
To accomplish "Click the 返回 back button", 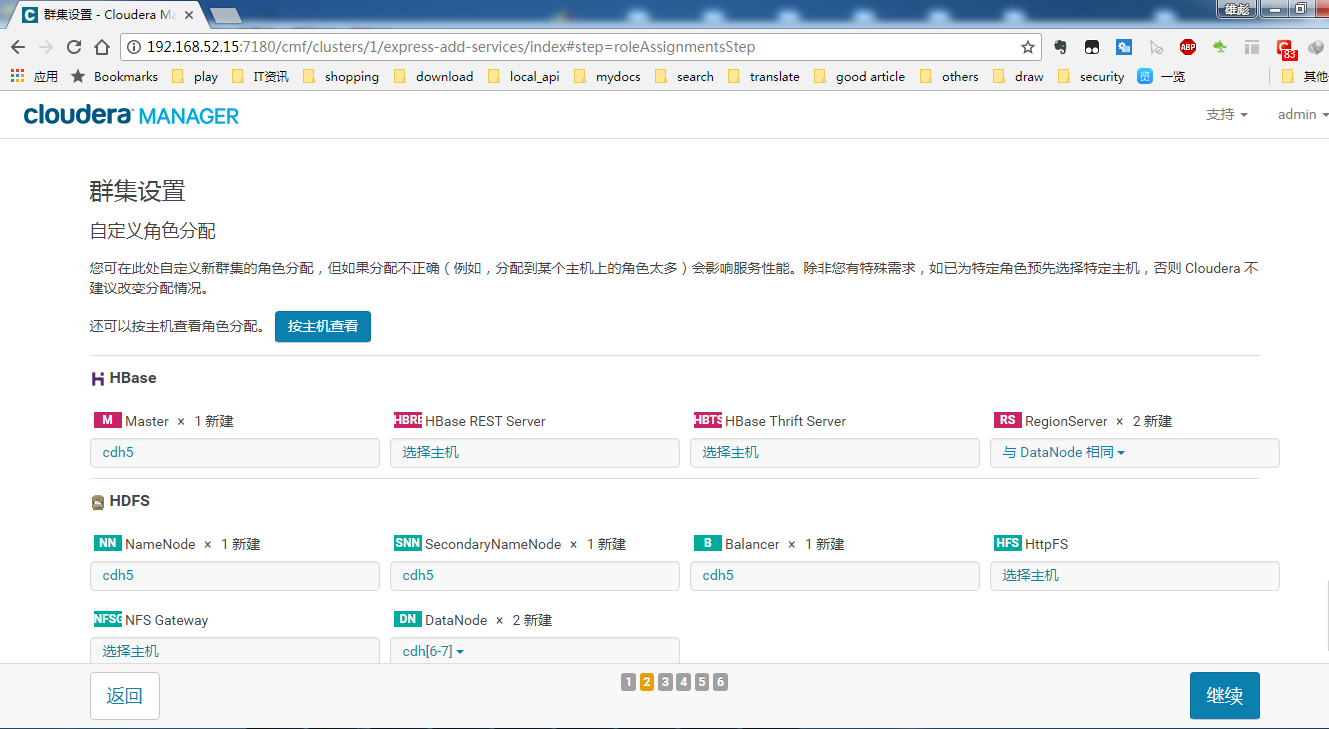I will 125,696.
